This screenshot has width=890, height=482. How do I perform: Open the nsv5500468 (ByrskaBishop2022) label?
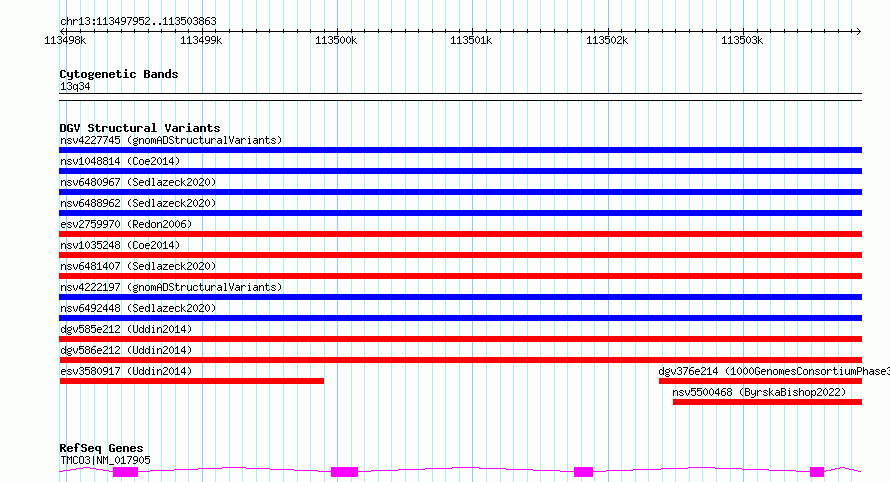click(759, 392)
